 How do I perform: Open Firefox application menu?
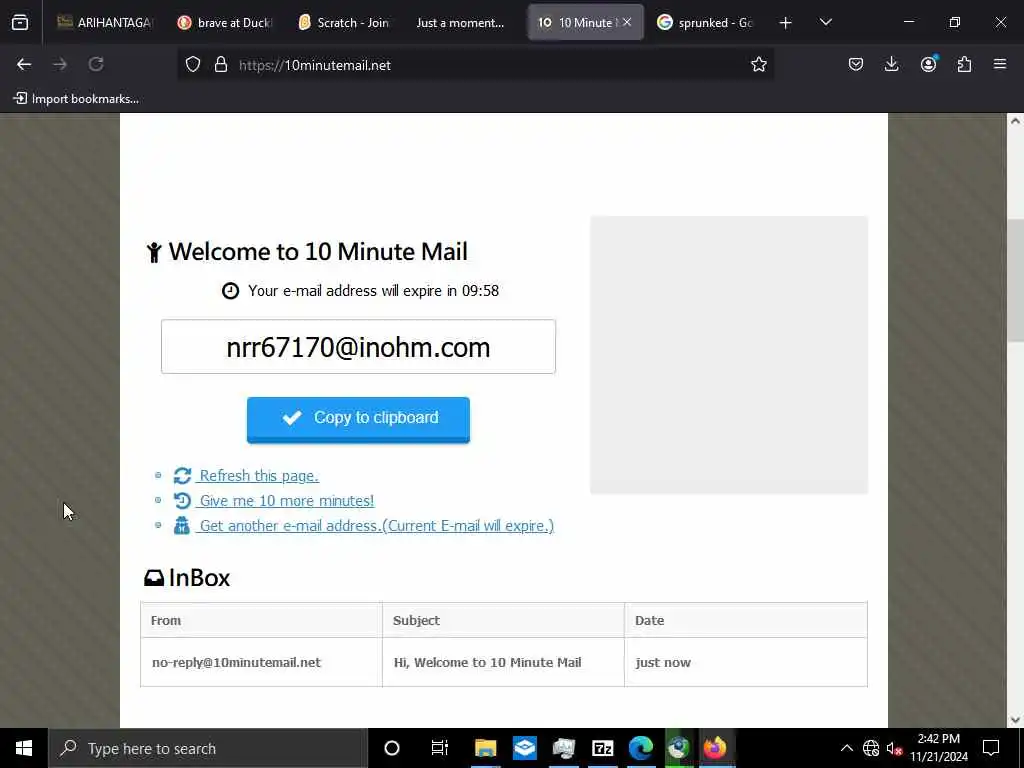pos(1000,64)
